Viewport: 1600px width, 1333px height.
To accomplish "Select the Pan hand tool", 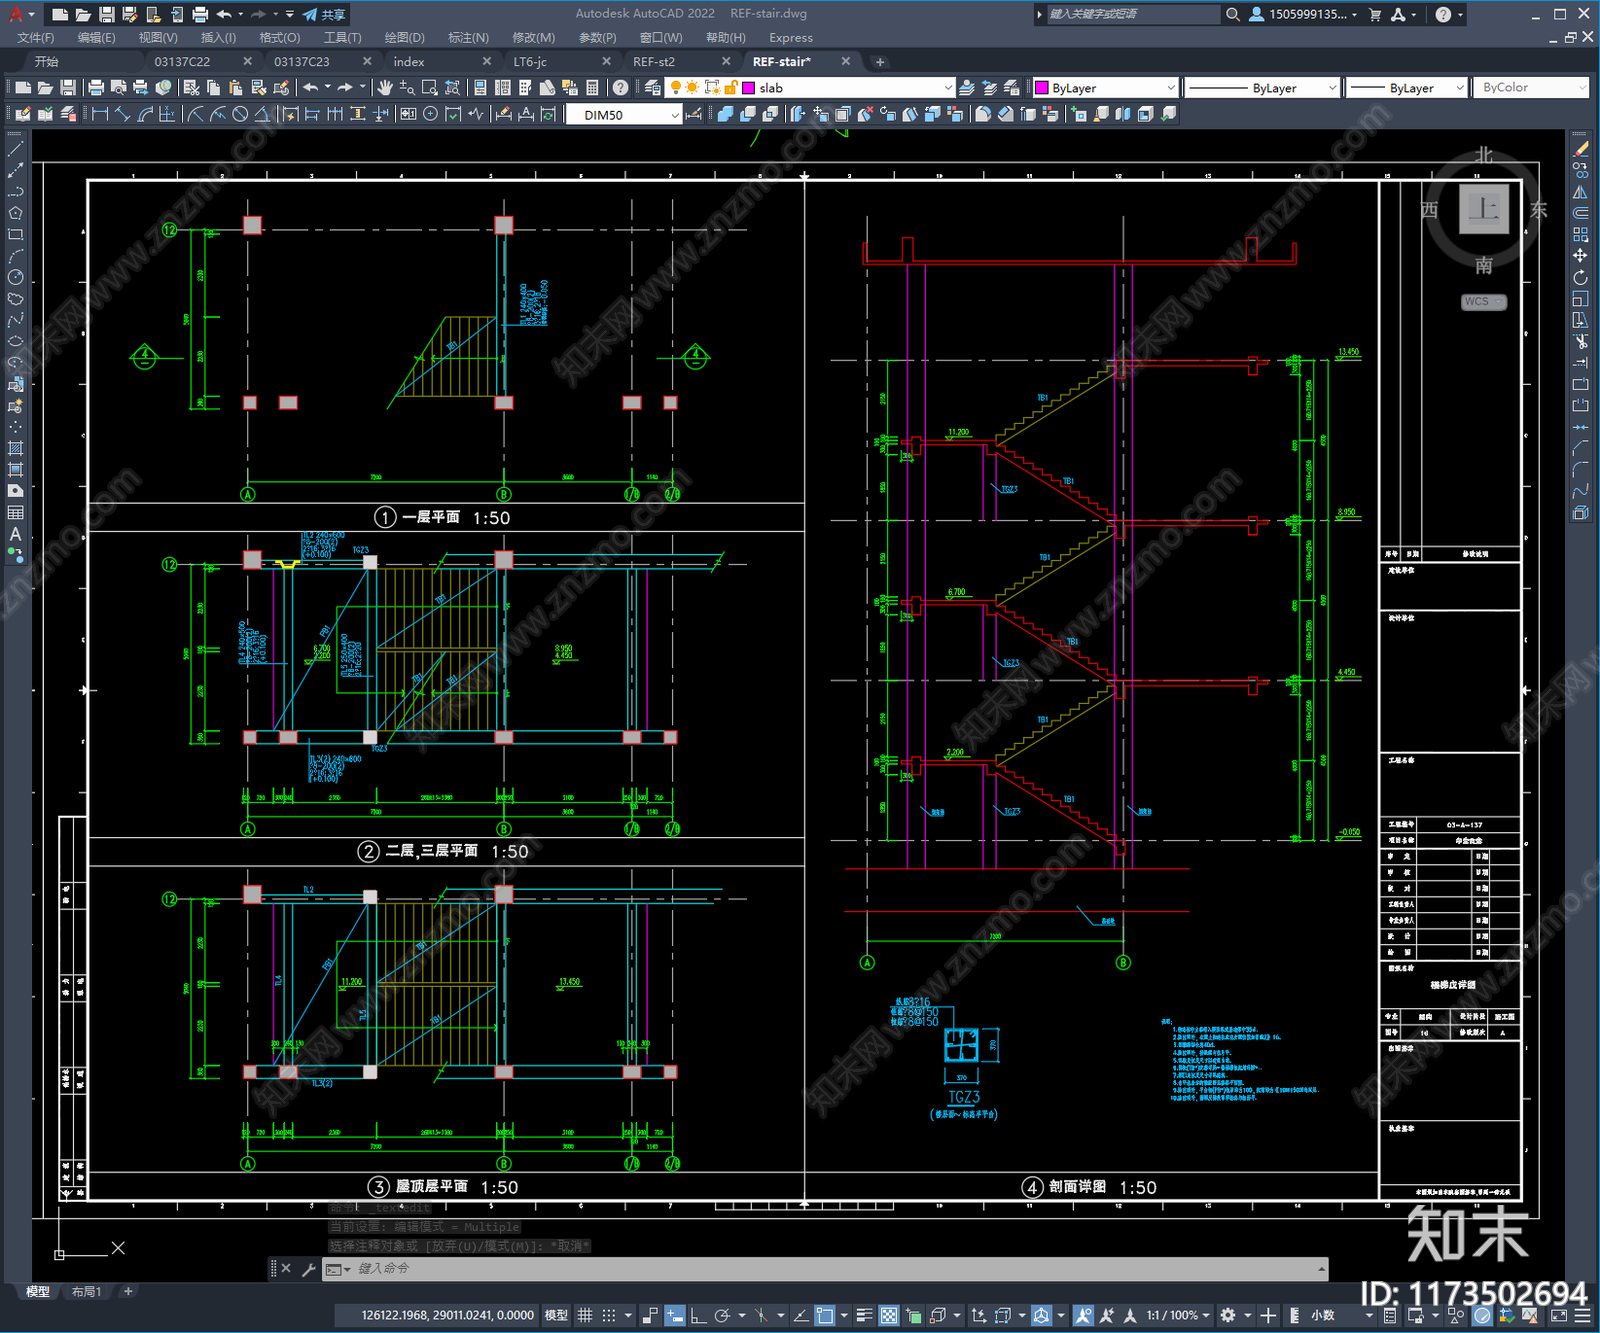I will (386, 88).
